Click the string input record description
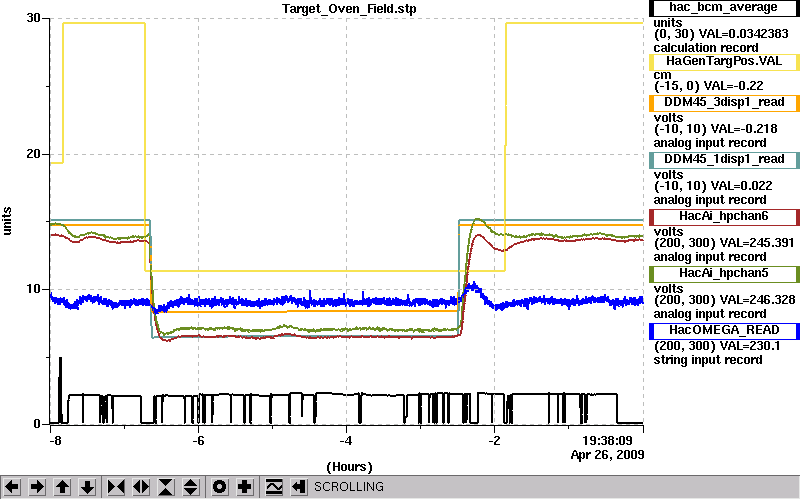This screenshot has height=499, width=800. (x=708, y=360)
